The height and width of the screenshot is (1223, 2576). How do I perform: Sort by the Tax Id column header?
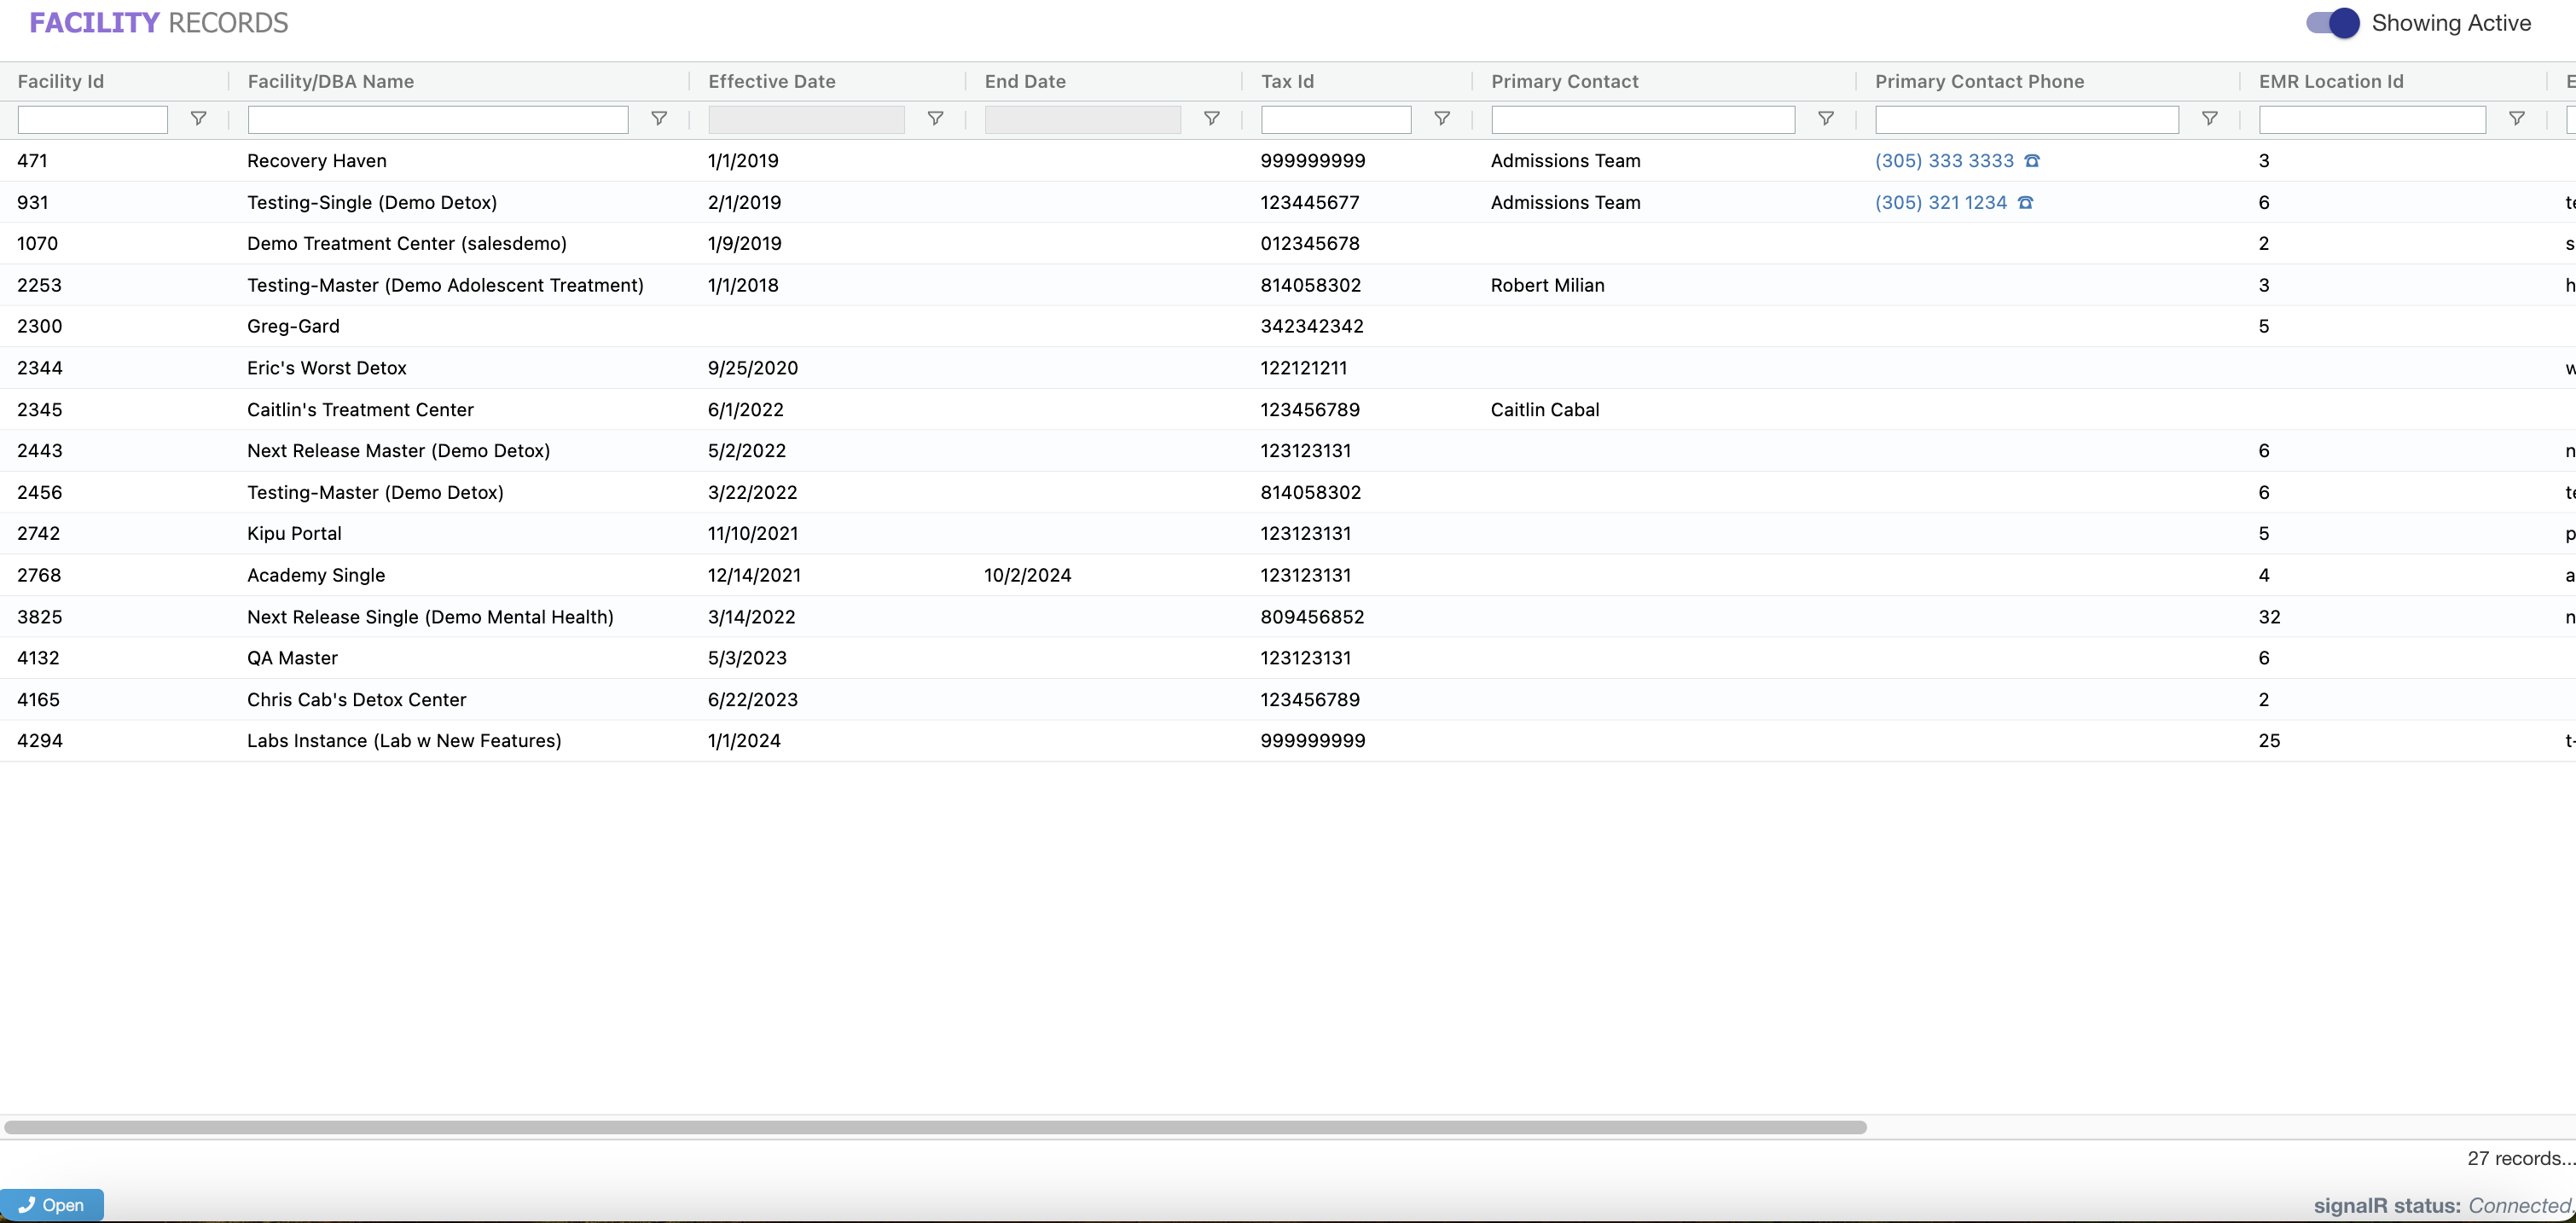point(1287,82)
